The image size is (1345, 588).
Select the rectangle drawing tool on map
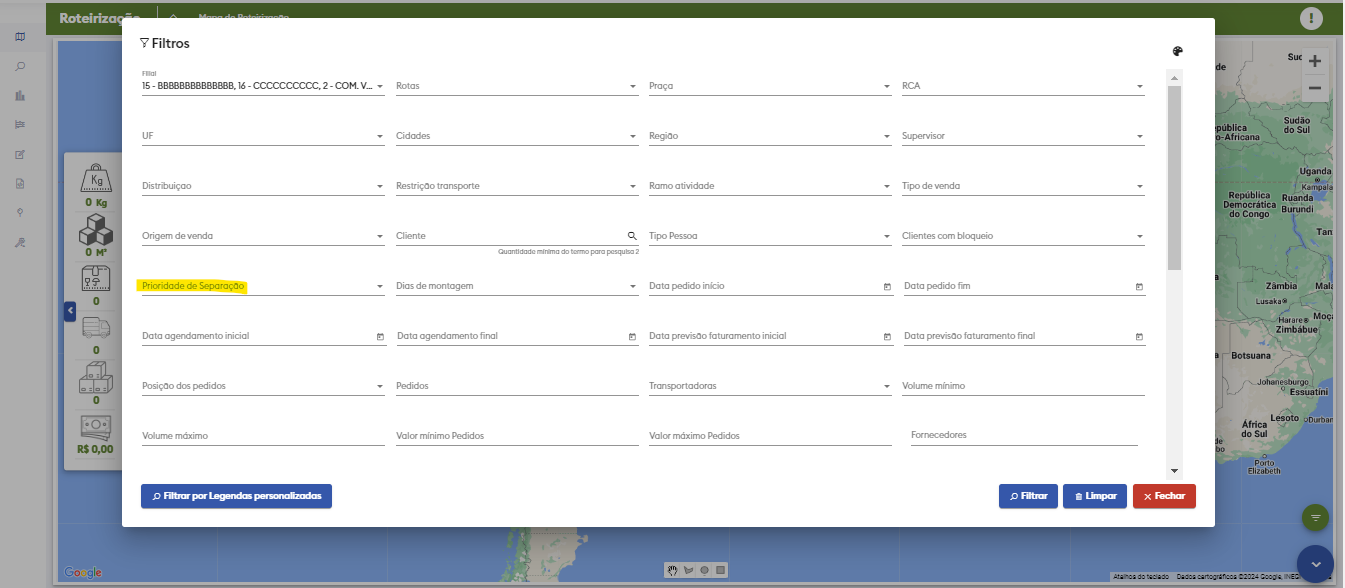tap(720, 570)
